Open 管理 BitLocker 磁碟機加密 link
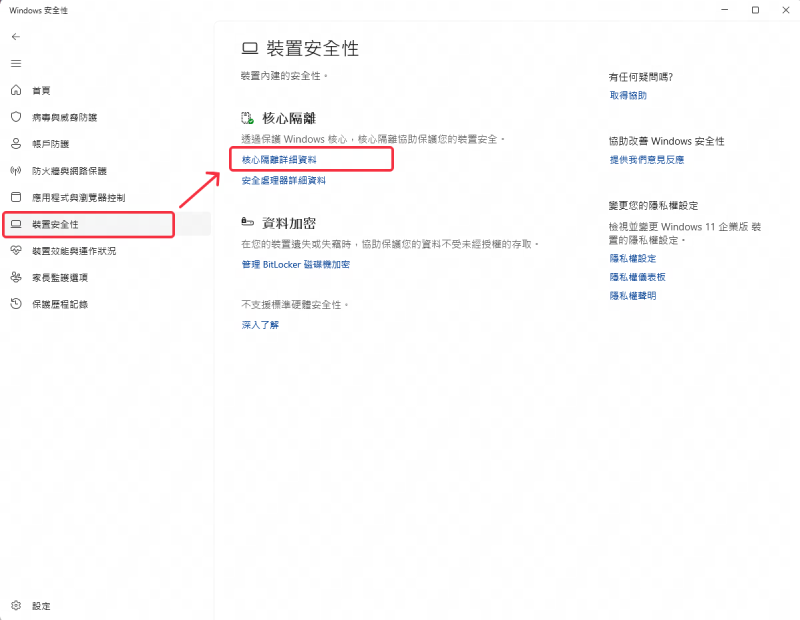 click(296, 264)
